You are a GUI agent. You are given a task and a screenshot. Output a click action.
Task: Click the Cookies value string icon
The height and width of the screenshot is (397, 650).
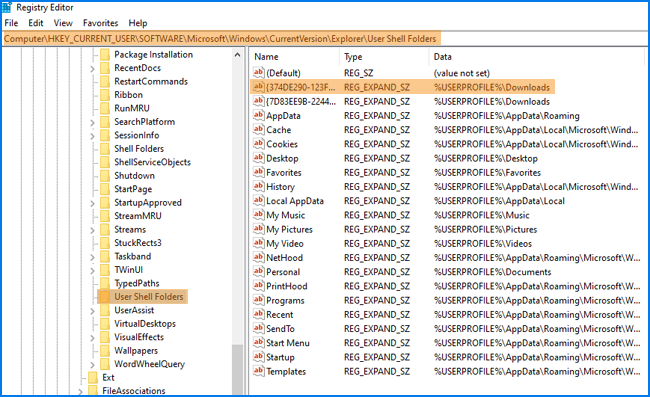pyautogui.click(x=258, y=144)
